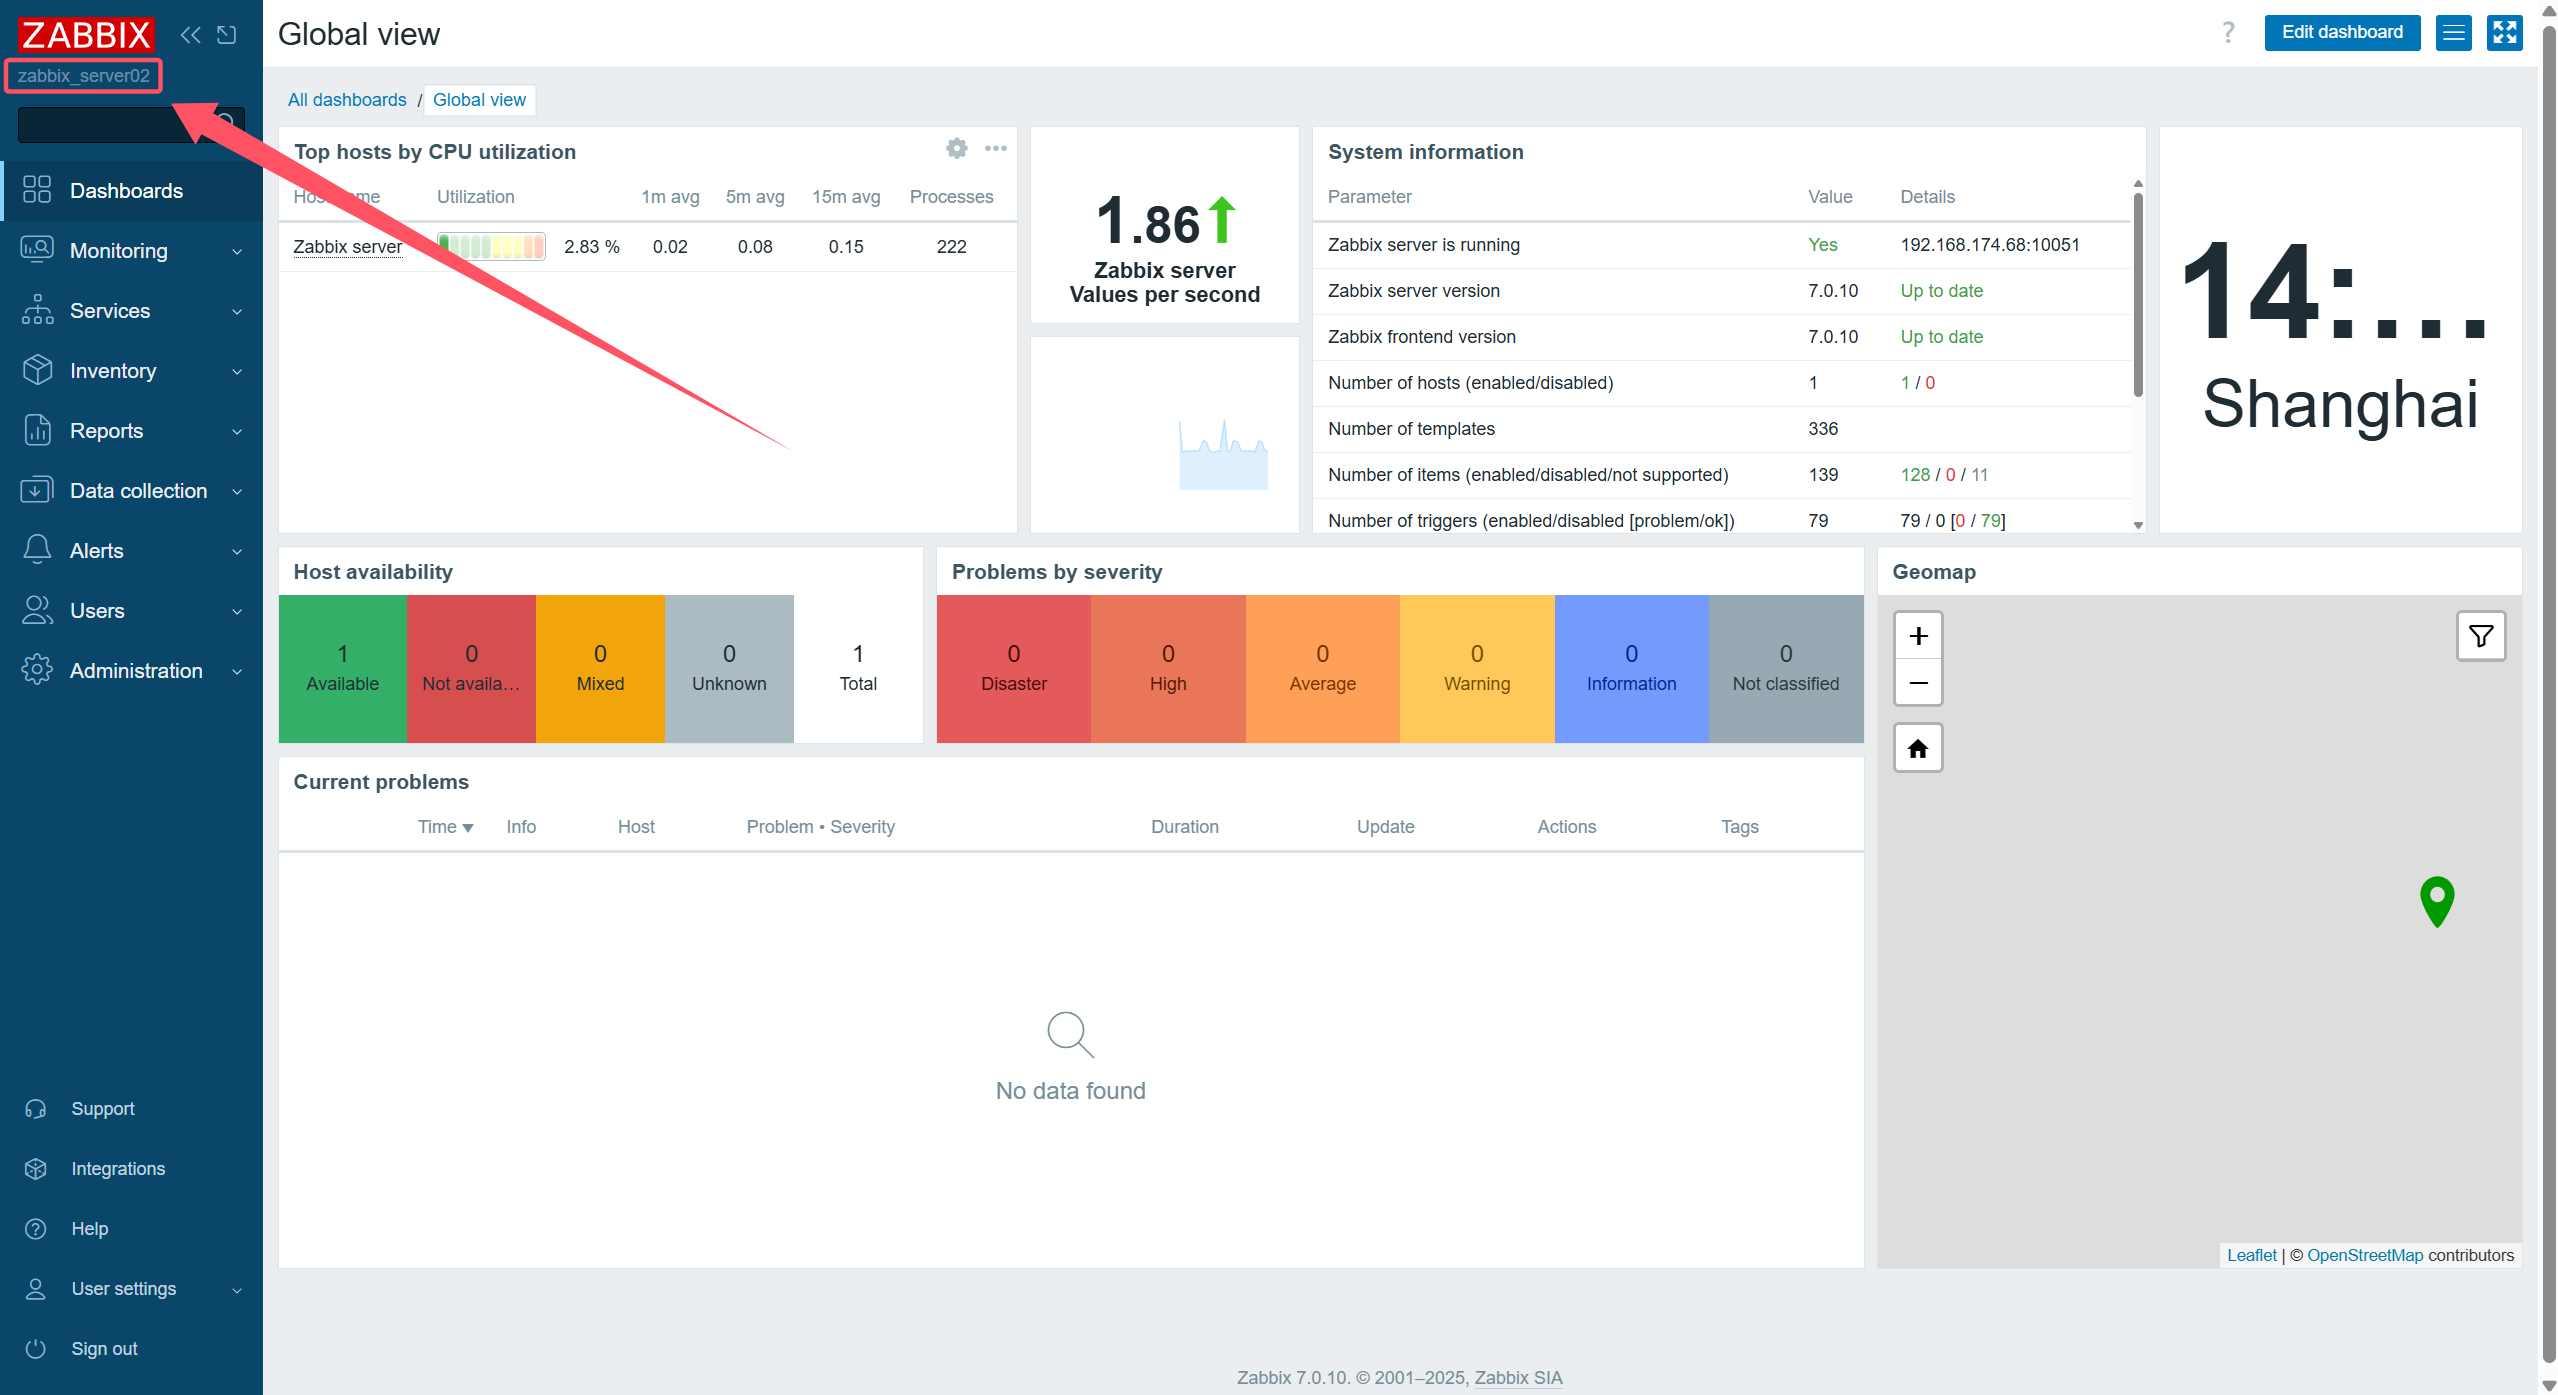Click the Help question-mark circle icon
Image resolution: width=2558 pixels, height=1395 pixels.
(36, 1228)
